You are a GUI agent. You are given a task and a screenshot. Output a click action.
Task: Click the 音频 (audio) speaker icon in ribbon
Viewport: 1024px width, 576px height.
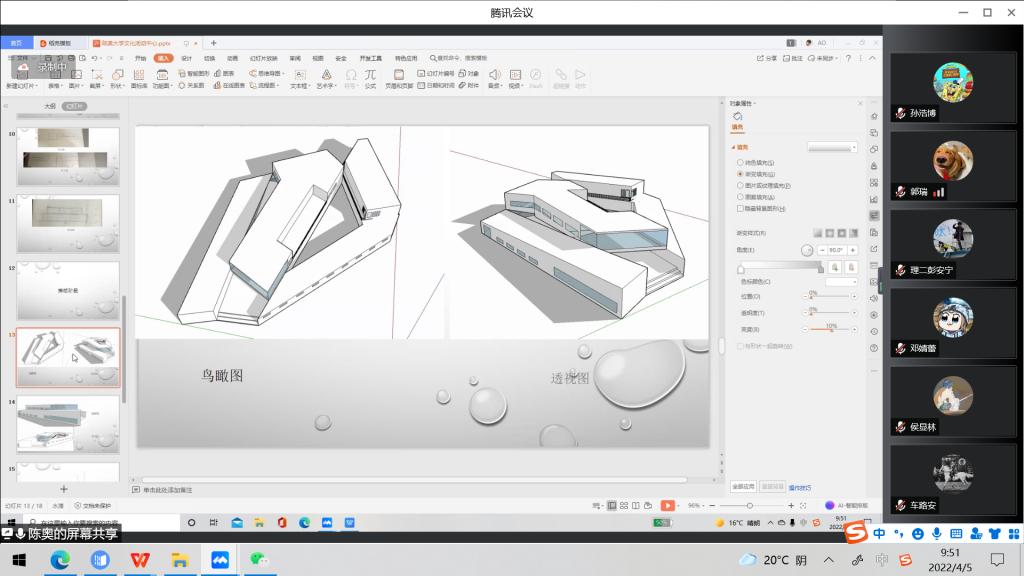click(494, 76)
